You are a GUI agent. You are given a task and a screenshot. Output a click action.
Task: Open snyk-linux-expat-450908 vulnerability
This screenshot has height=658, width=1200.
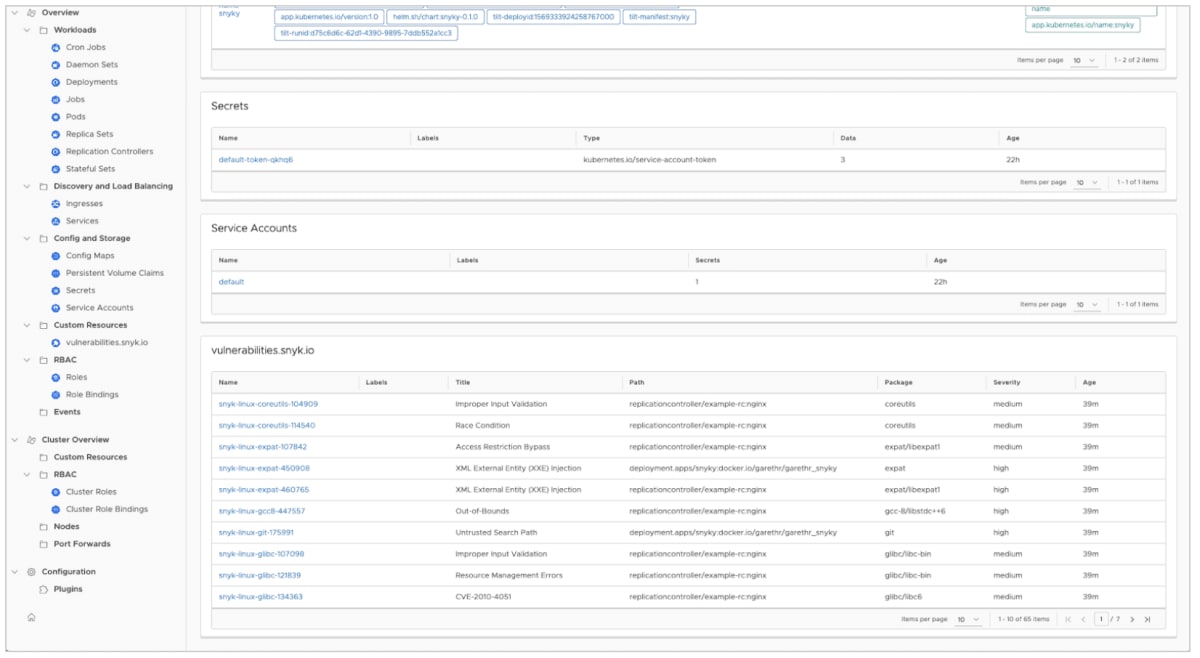tap(264, 468)
